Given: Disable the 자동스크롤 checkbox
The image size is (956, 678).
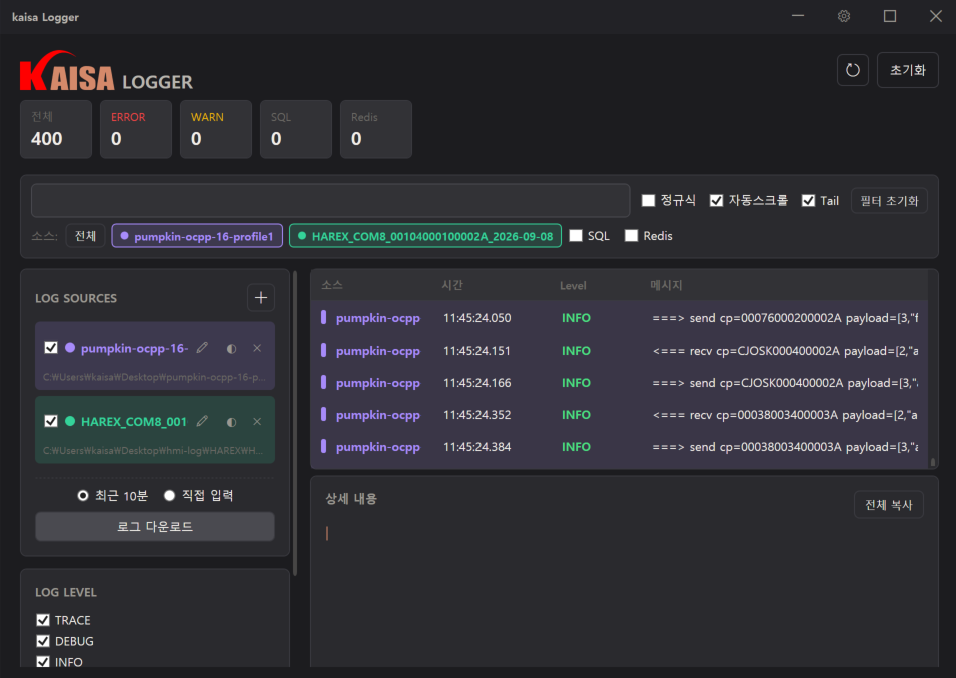Looking at the screenshot, I should coord(716,201).
